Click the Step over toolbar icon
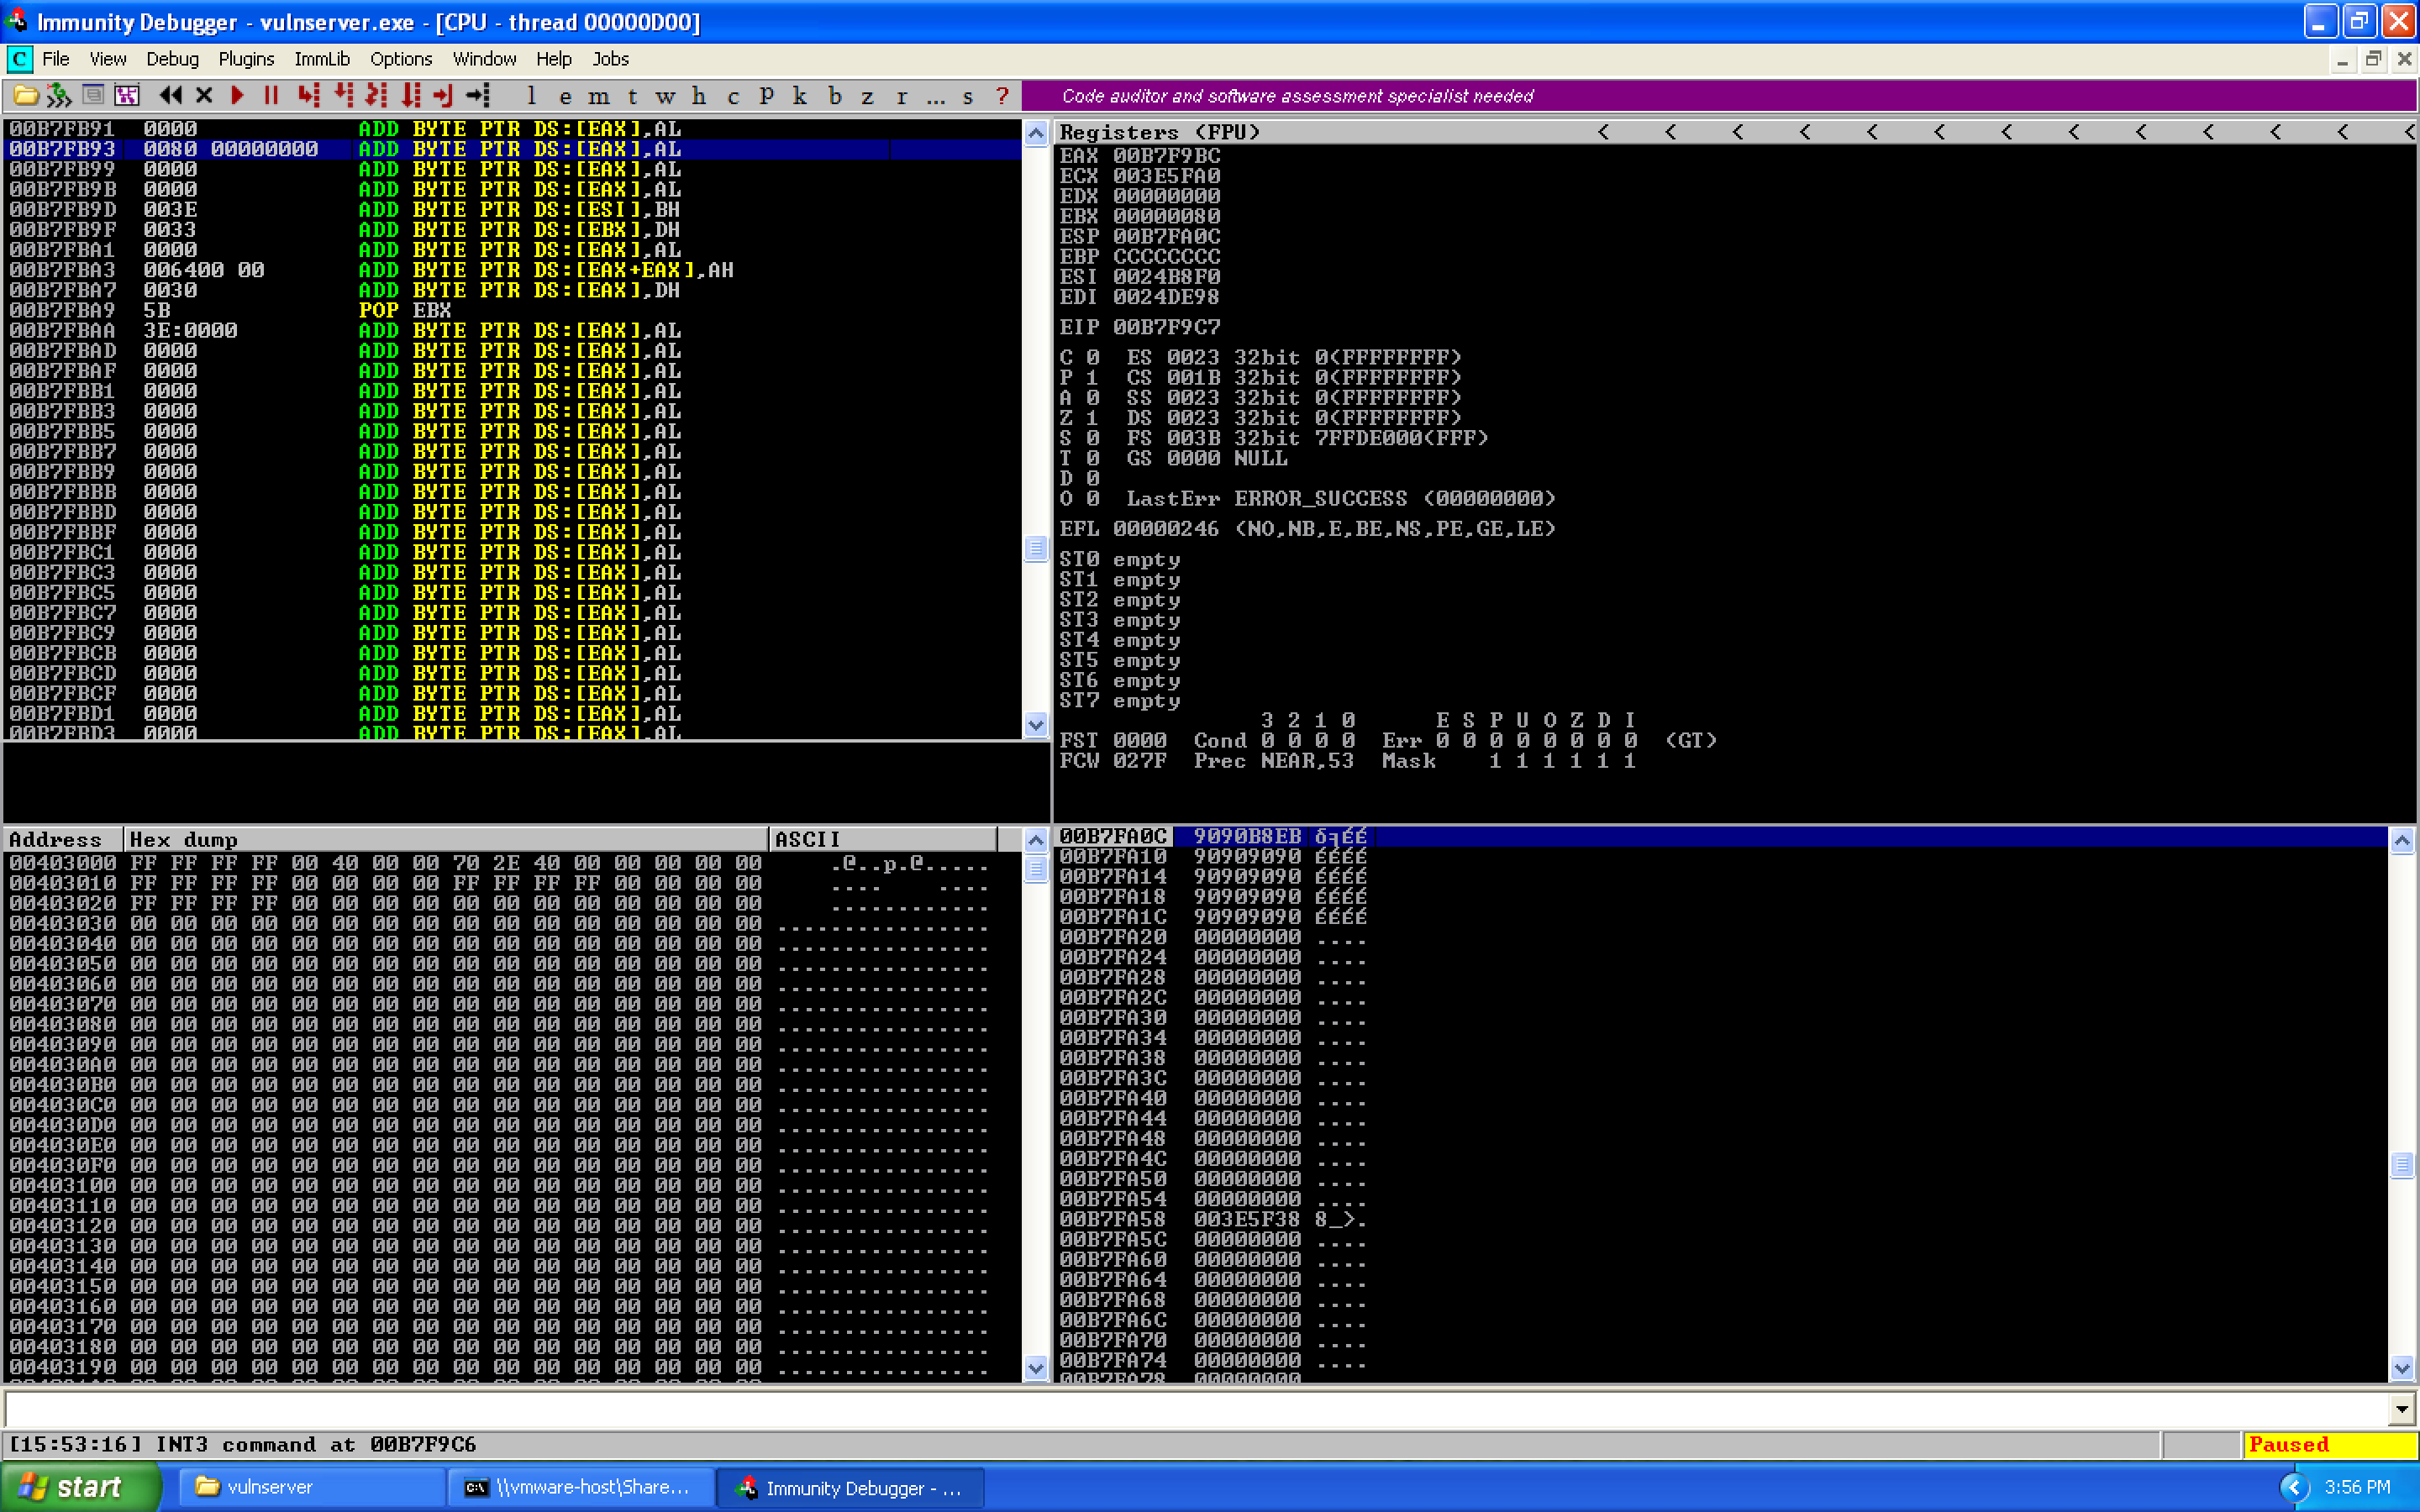The width and height of the screenshot is (2420, 1512). 343,95
